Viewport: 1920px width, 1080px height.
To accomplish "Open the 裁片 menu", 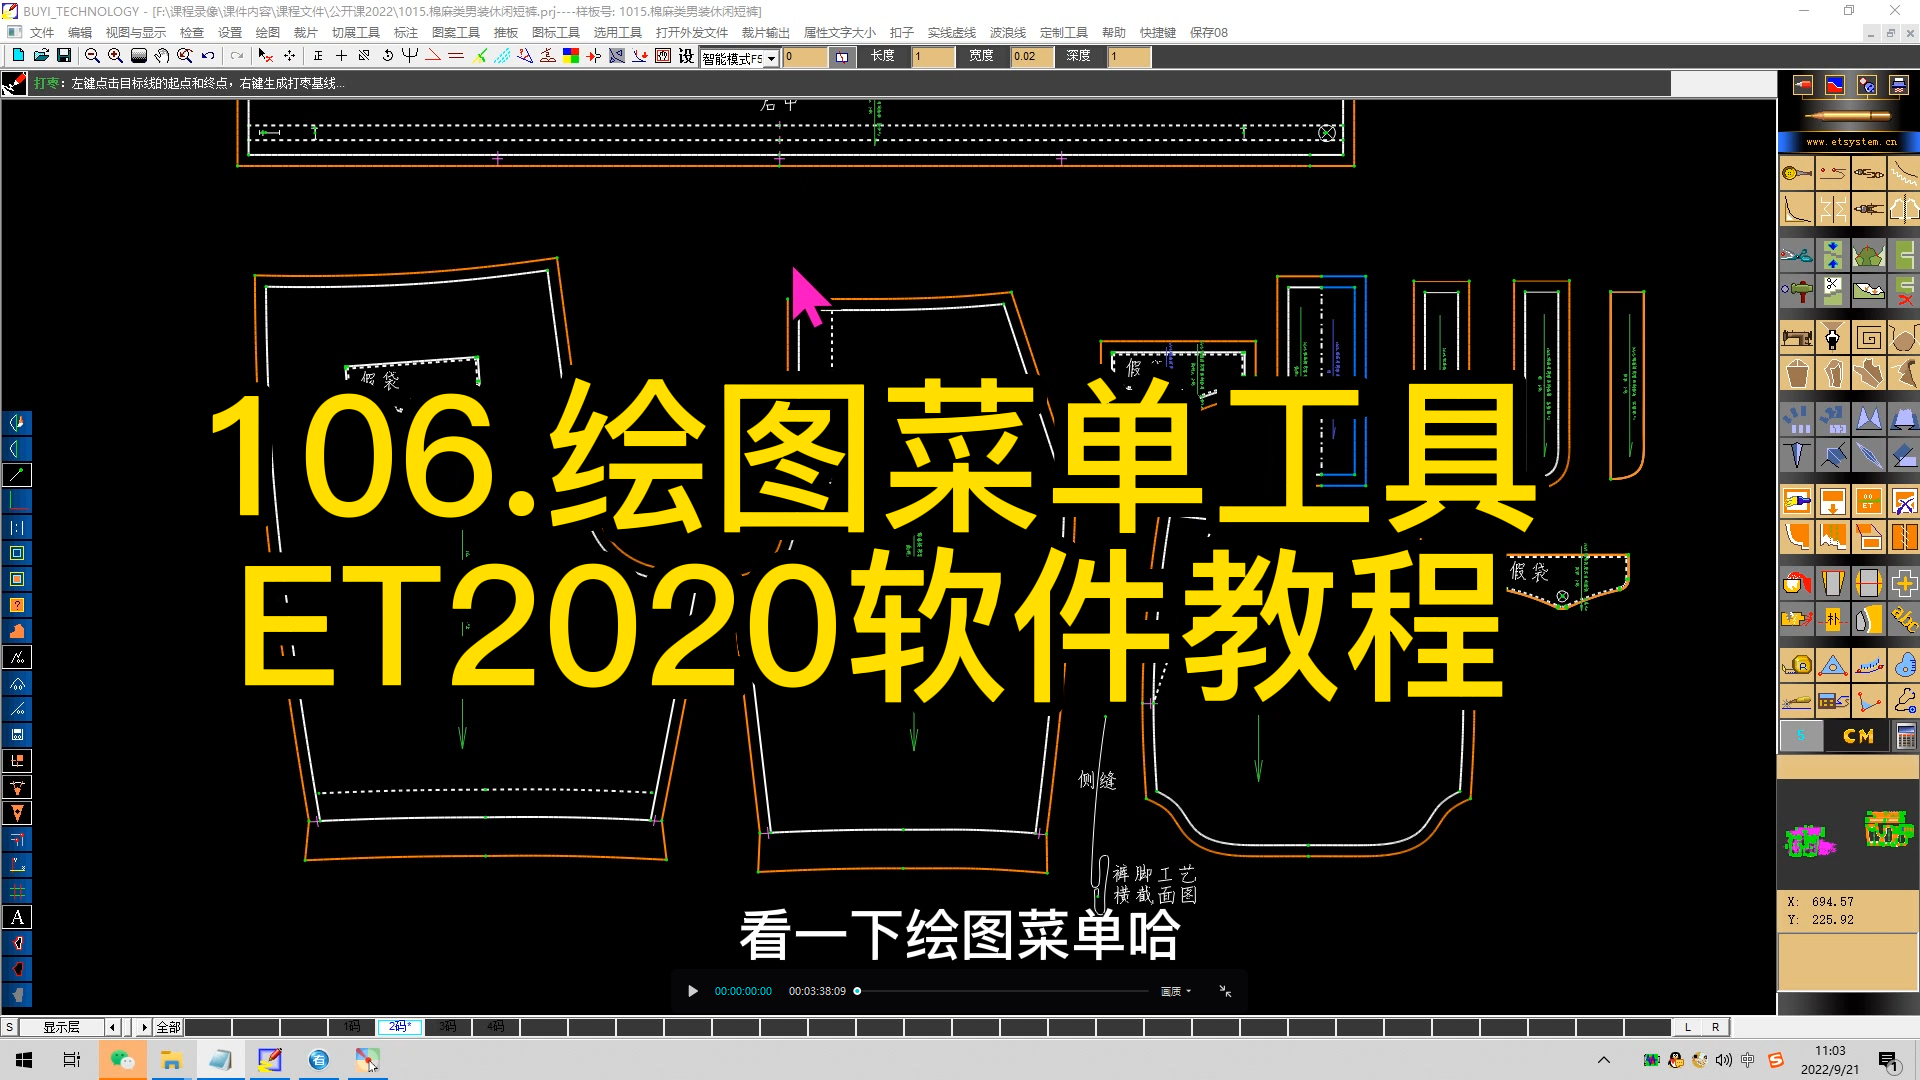I will (306, 33).
